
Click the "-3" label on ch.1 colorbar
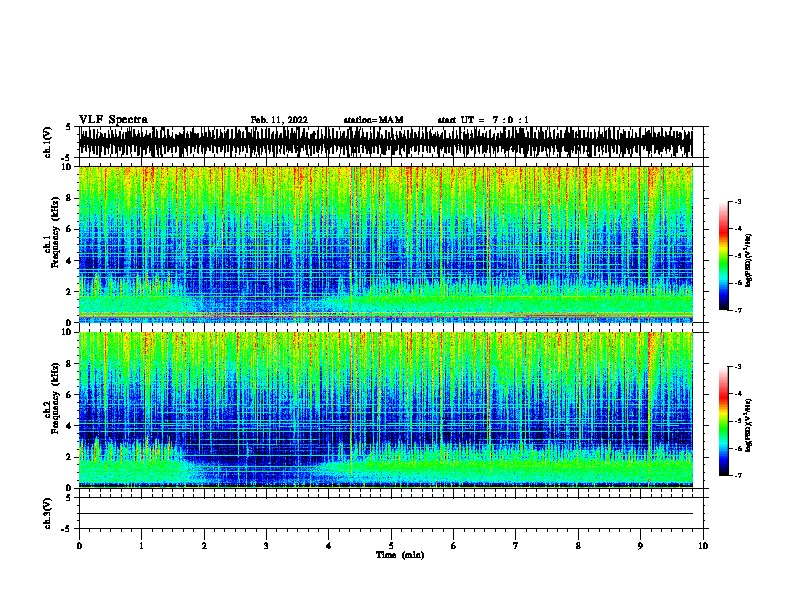pos(737,201)
